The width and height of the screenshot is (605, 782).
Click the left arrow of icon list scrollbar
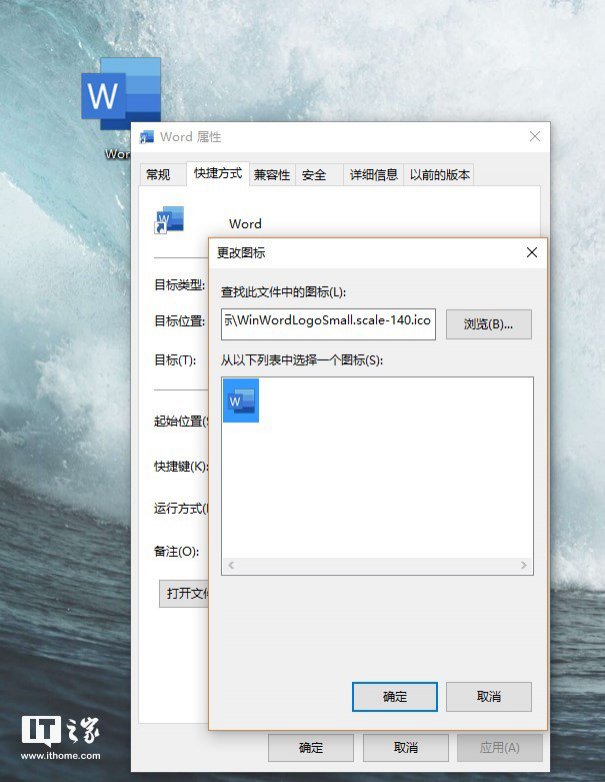point(231,565)
